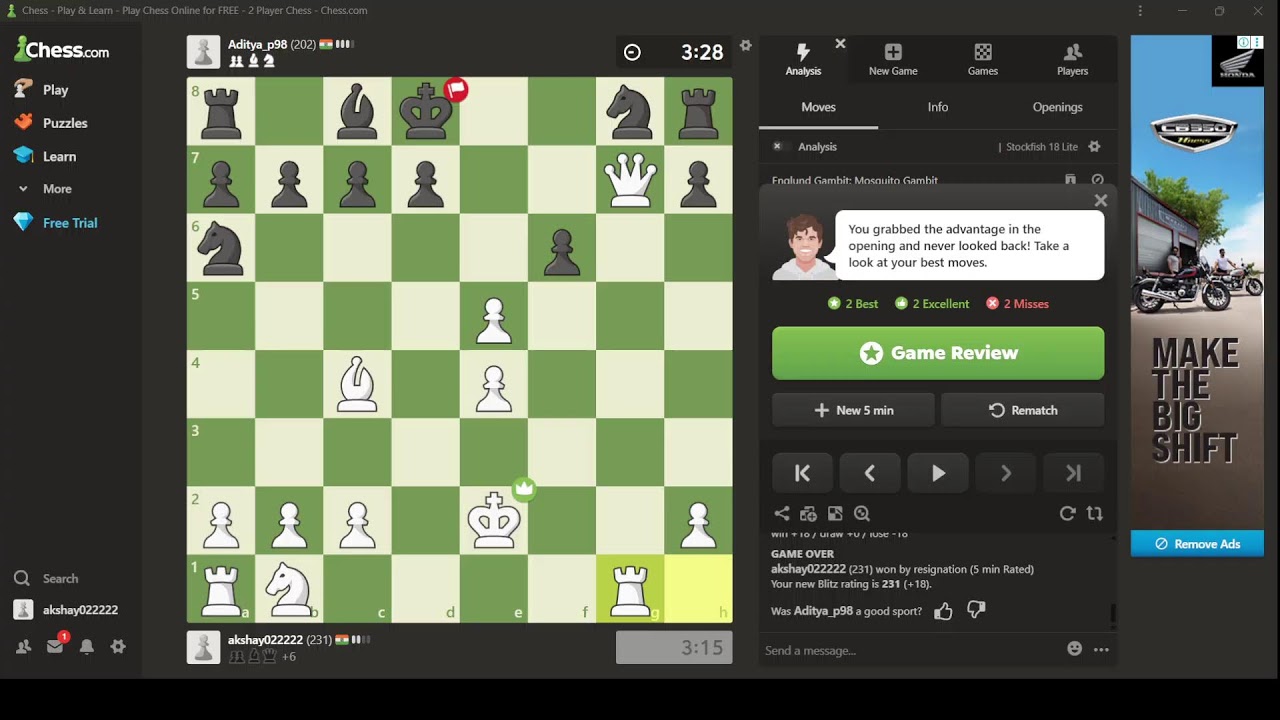Request a Rematch
The width and height of the screenshot is (1280, 720).
[1023, 410]
